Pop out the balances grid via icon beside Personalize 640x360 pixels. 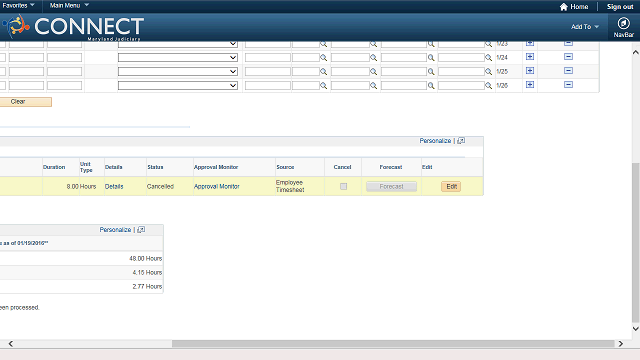(141, 229)
